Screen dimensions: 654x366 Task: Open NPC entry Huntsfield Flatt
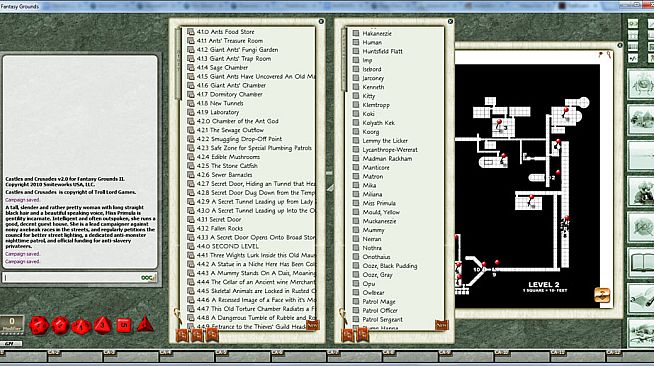click(x=382, y=51)
